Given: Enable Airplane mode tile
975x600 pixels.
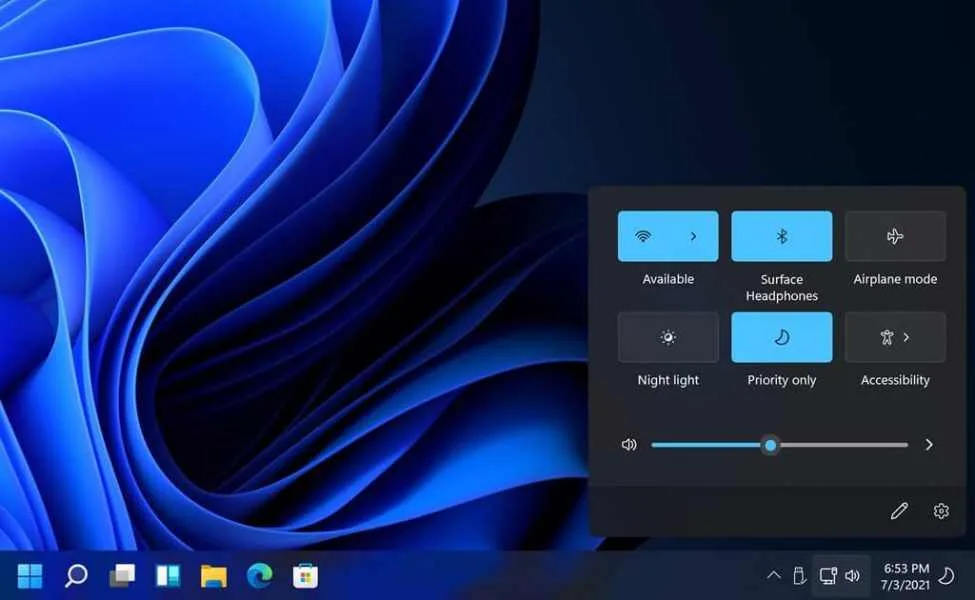Looking at the screenshot, I should pyautogui.click(x=895, y=236).
